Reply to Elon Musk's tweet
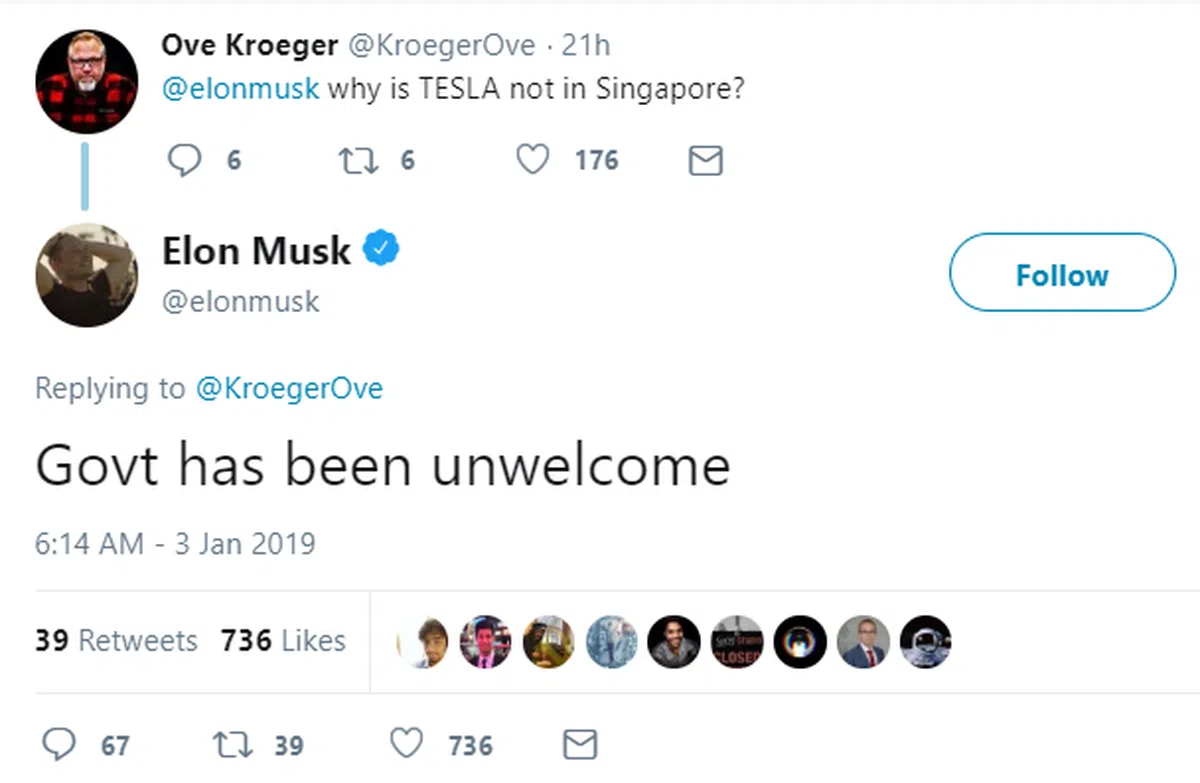1200x783 pixels. click(x=62, y=744)
